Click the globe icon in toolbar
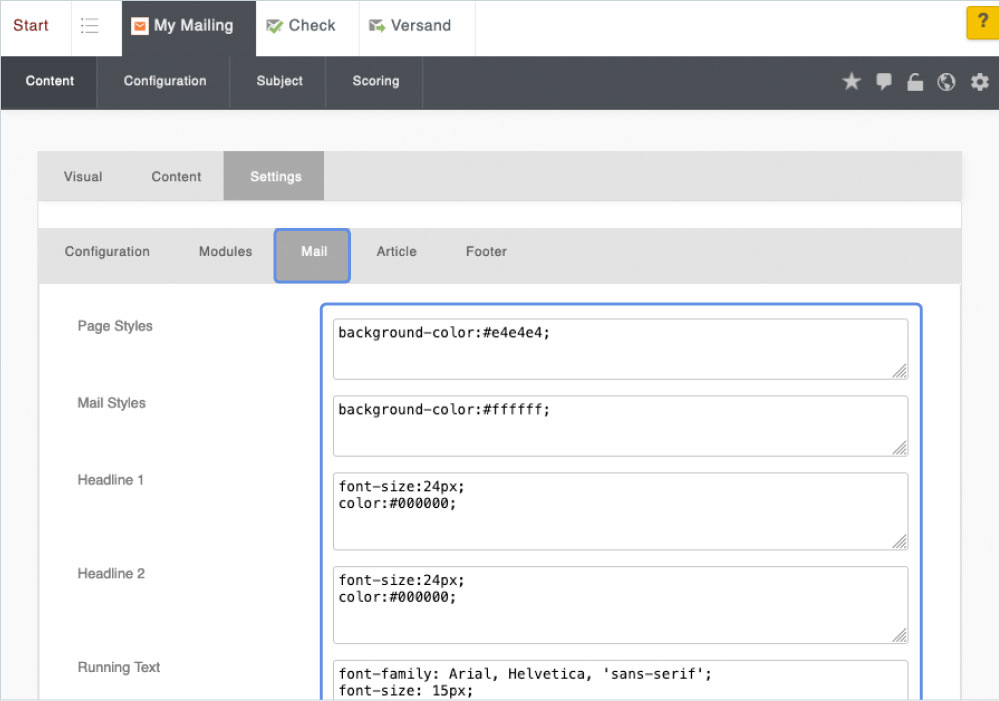 coord(946,82)
